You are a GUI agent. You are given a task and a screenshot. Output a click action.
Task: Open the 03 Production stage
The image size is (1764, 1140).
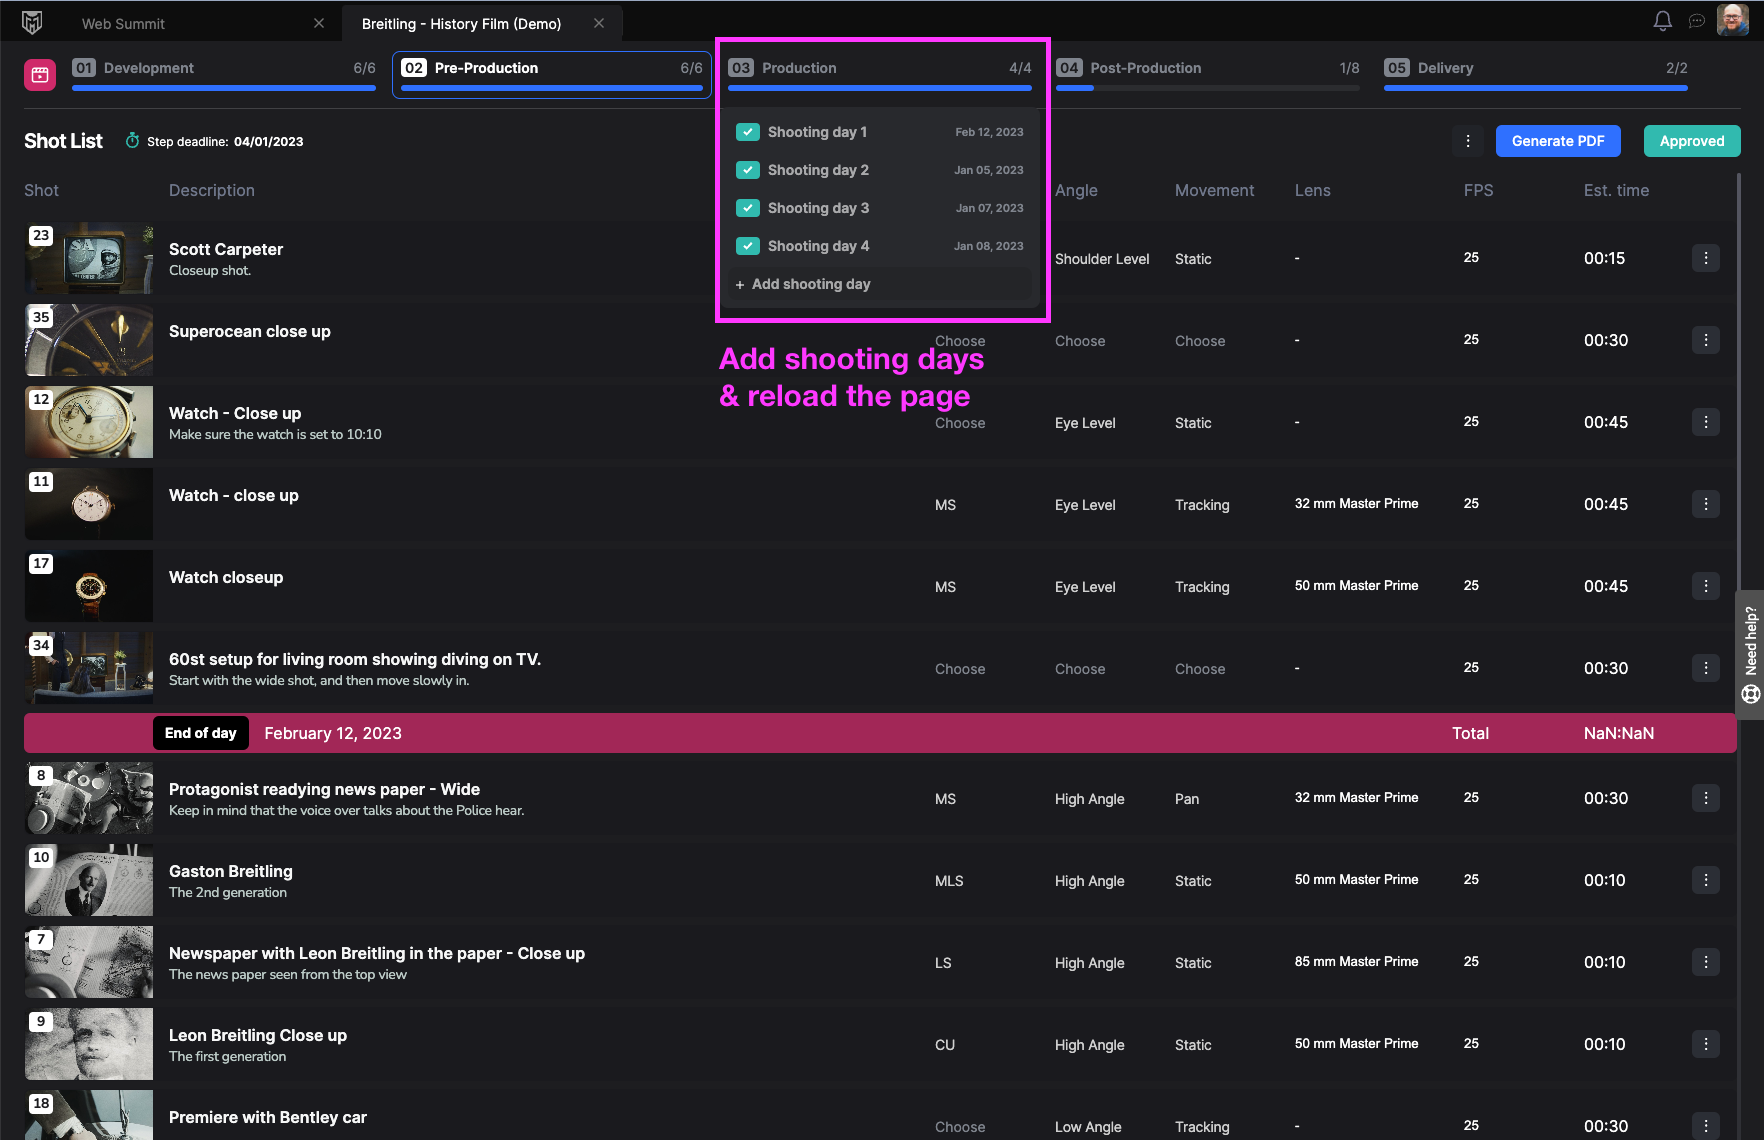click(880, 75)
